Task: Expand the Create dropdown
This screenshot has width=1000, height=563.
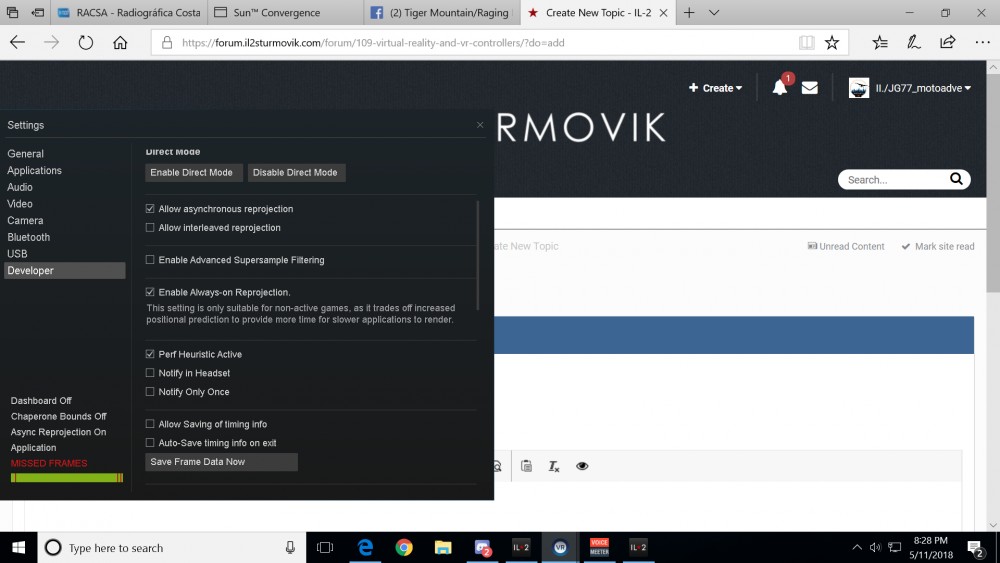Action: coord(716,88)
